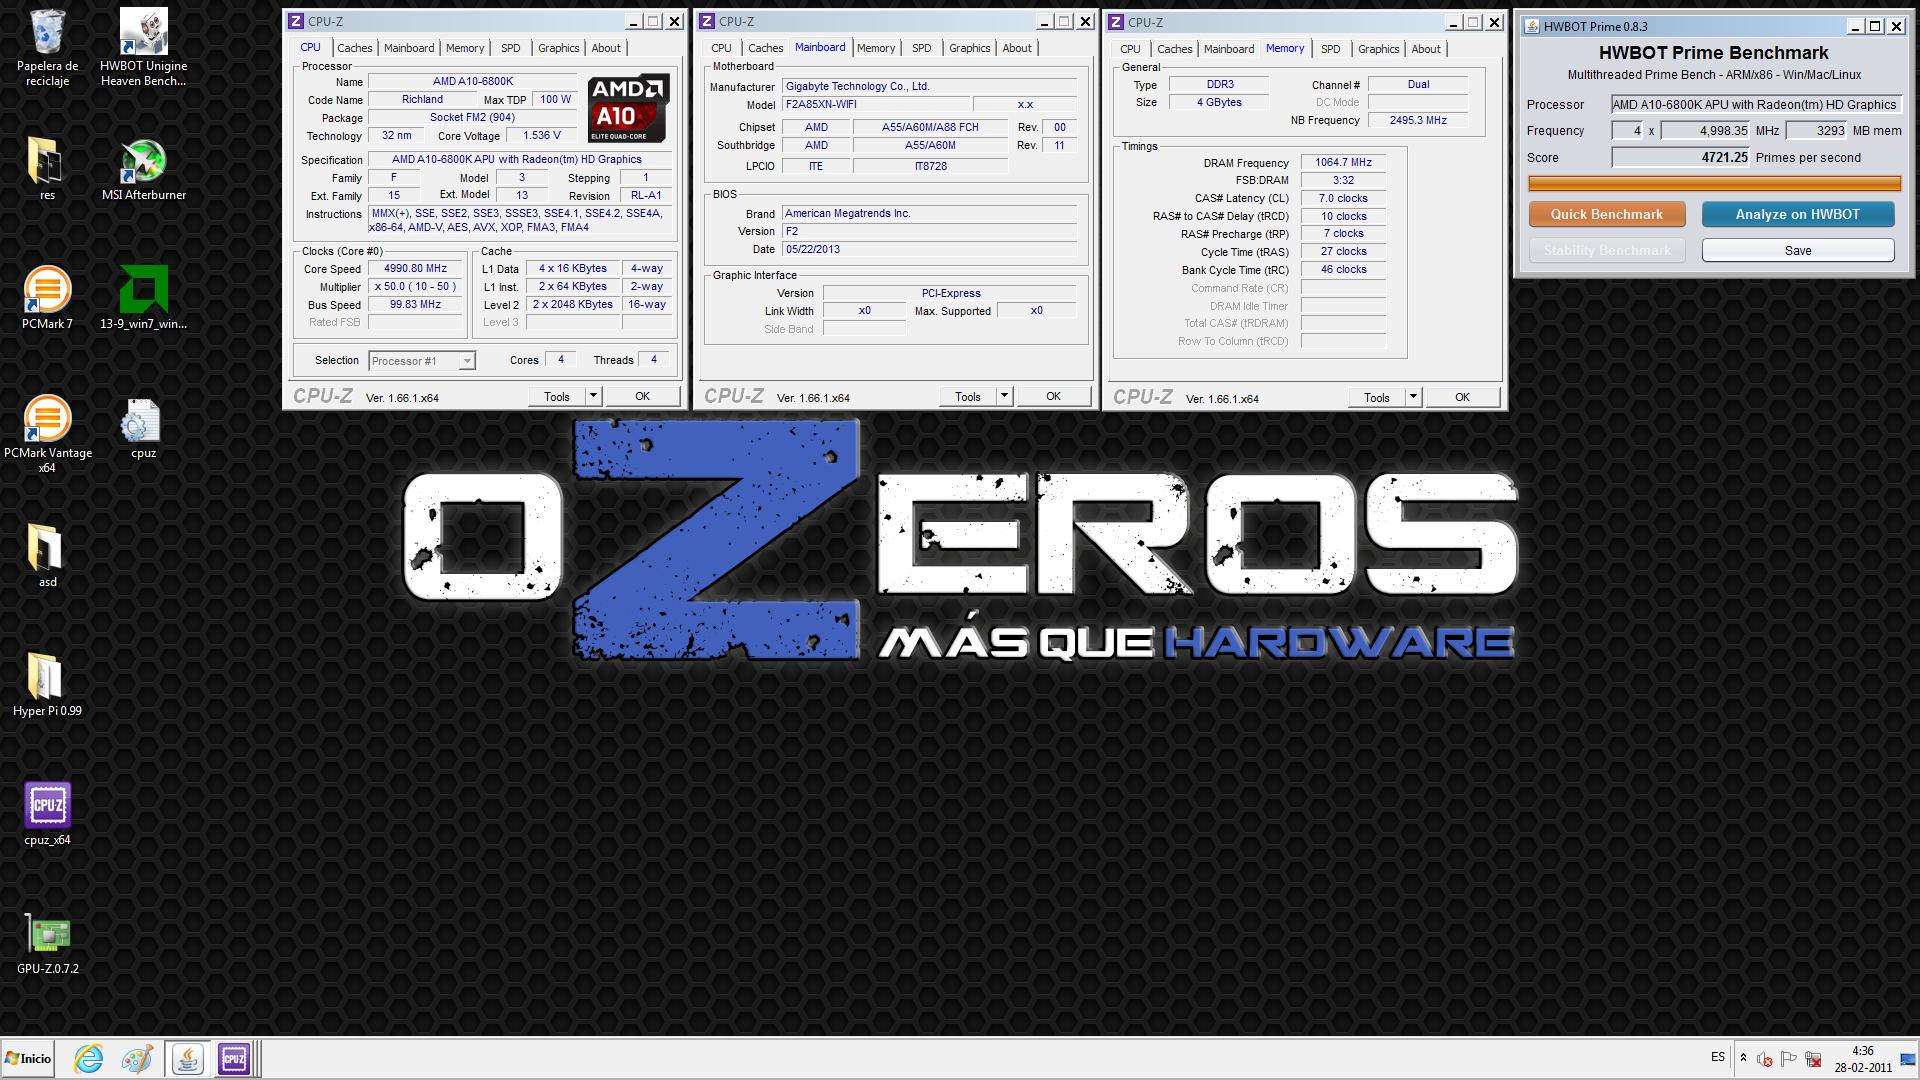Image resolution: width=1920 pixels, height=1080 pixels.
Task: Click the AMD A10 processor logo
Action: 629,109
